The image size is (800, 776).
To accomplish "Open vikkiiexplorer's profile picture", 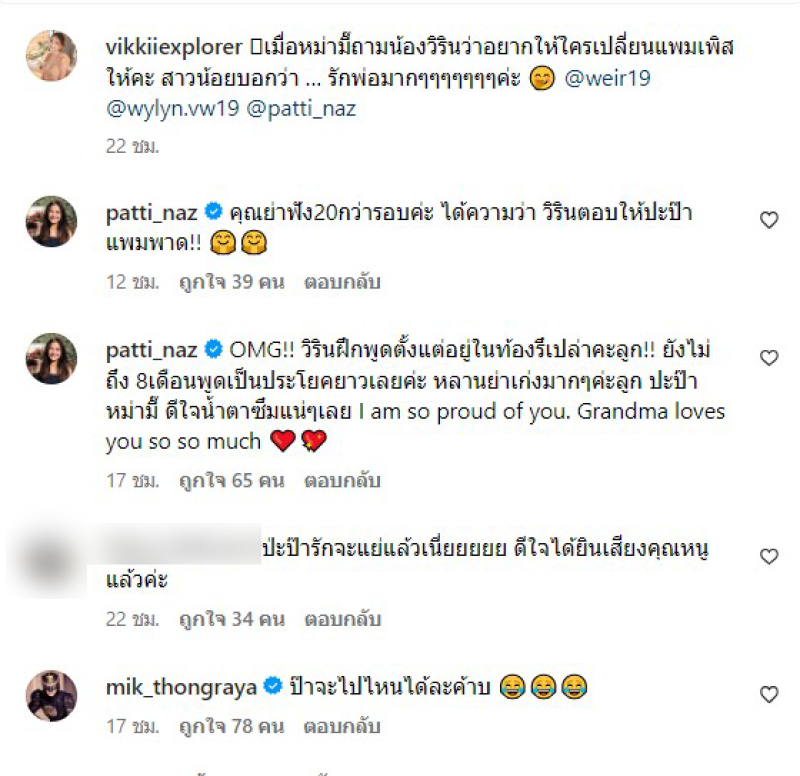I will (52, 56).
